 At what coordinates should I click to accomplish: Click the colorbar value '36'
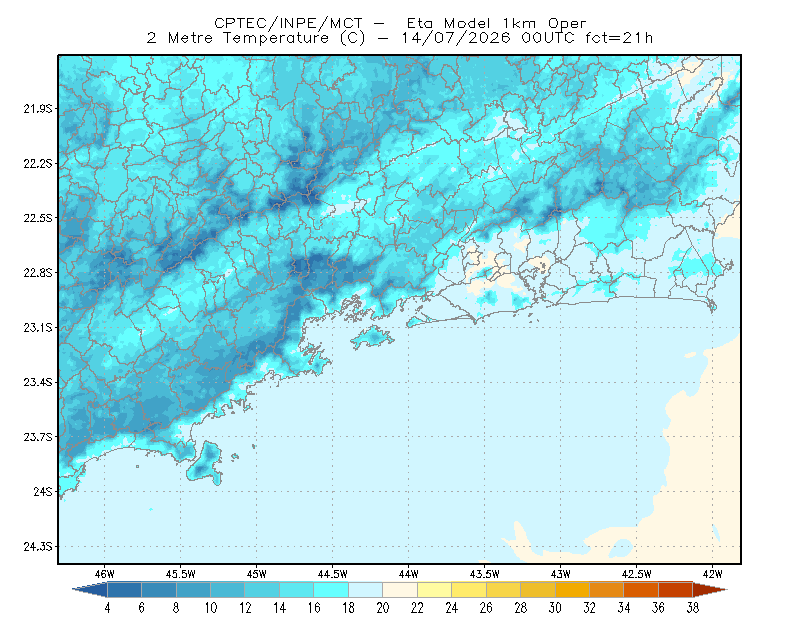(x=658, y=608)
